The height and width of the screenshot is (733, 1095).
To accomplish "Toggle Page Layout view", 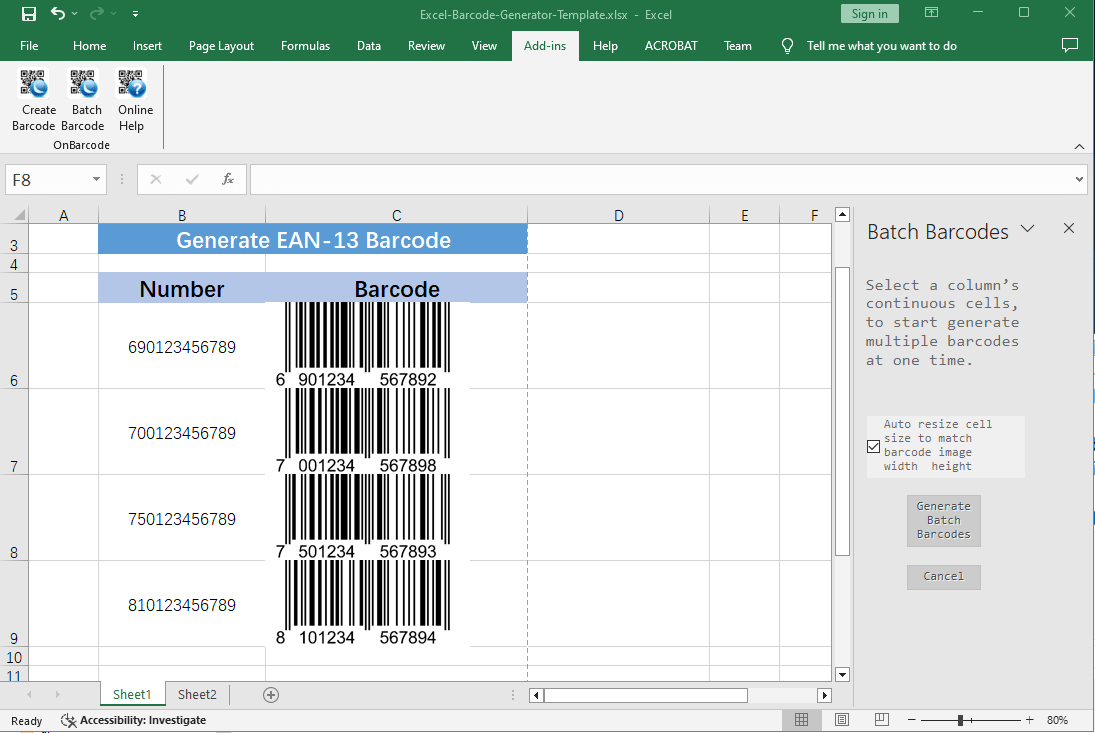I will click(x=840, y=719).
